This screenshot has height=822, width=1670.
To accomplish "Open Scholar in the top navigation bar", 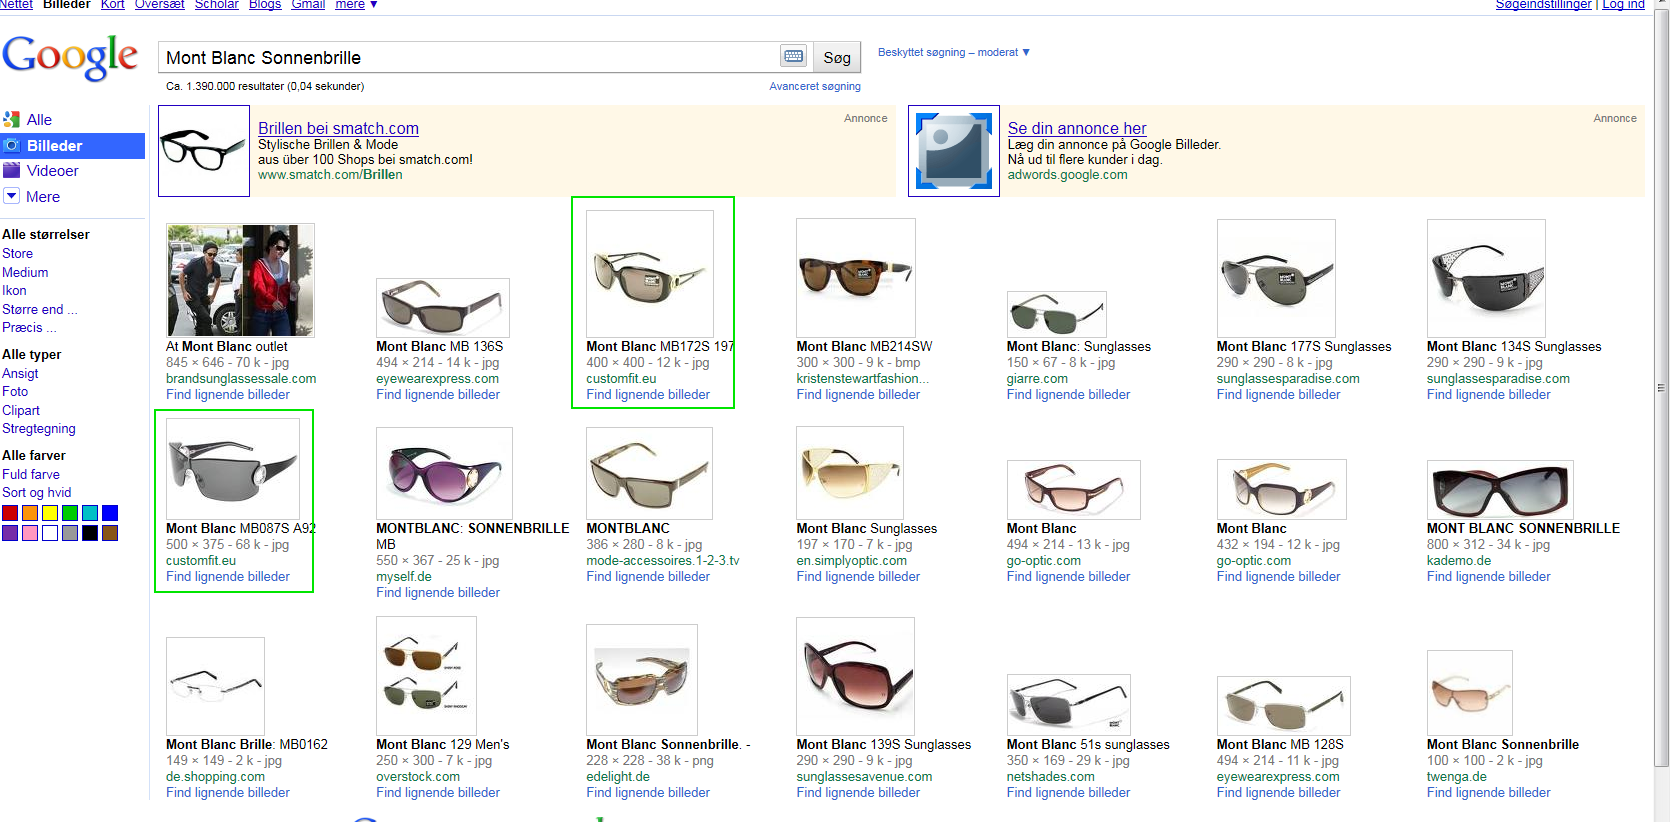I will [x=217, y=5].
